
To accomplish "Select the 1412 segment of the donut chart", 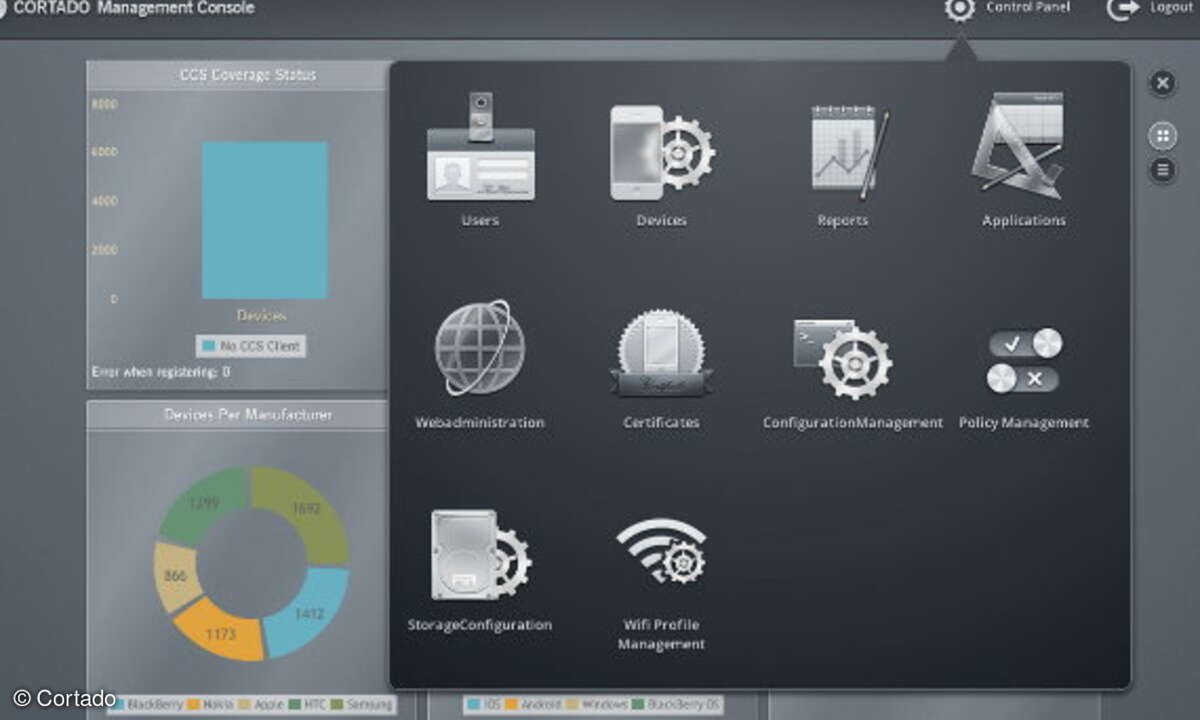I will tap(307, 612).
